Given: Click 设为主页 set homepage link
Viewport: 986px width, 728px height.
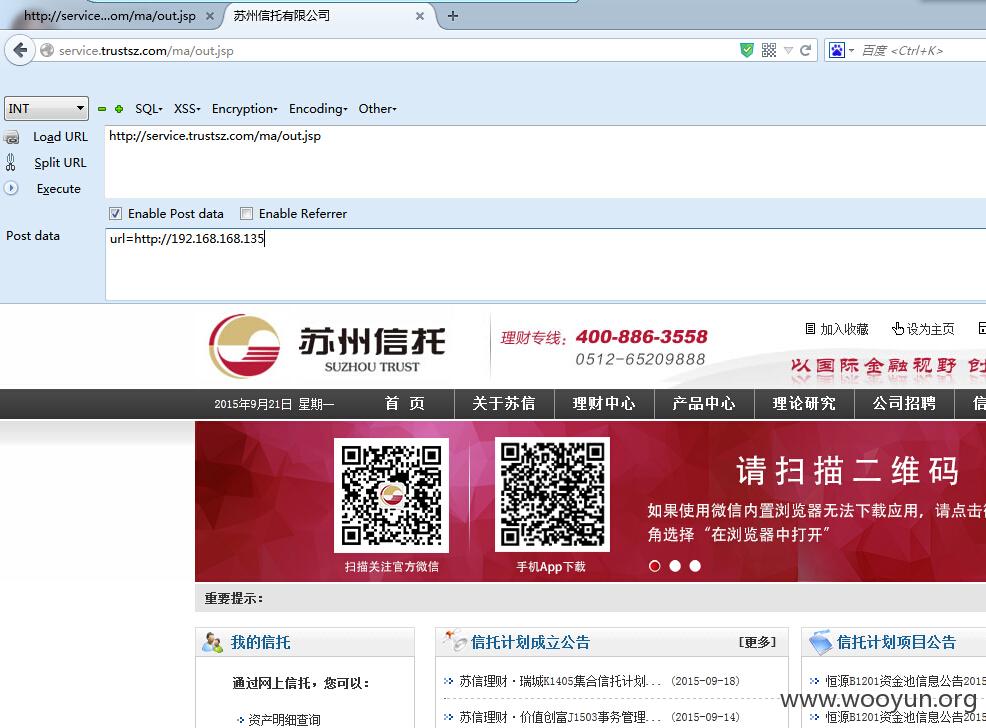Looking at the screenshot, I should [x=923, y=329].
